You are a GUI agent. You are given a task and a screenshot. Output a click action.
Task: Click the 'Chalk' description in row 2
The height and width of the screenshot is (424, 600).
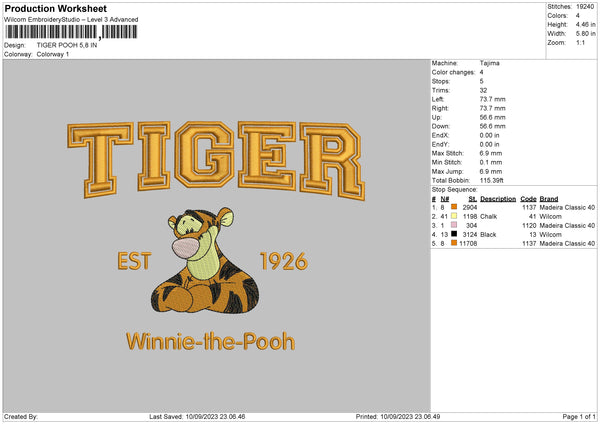click(x=488, y=217)
